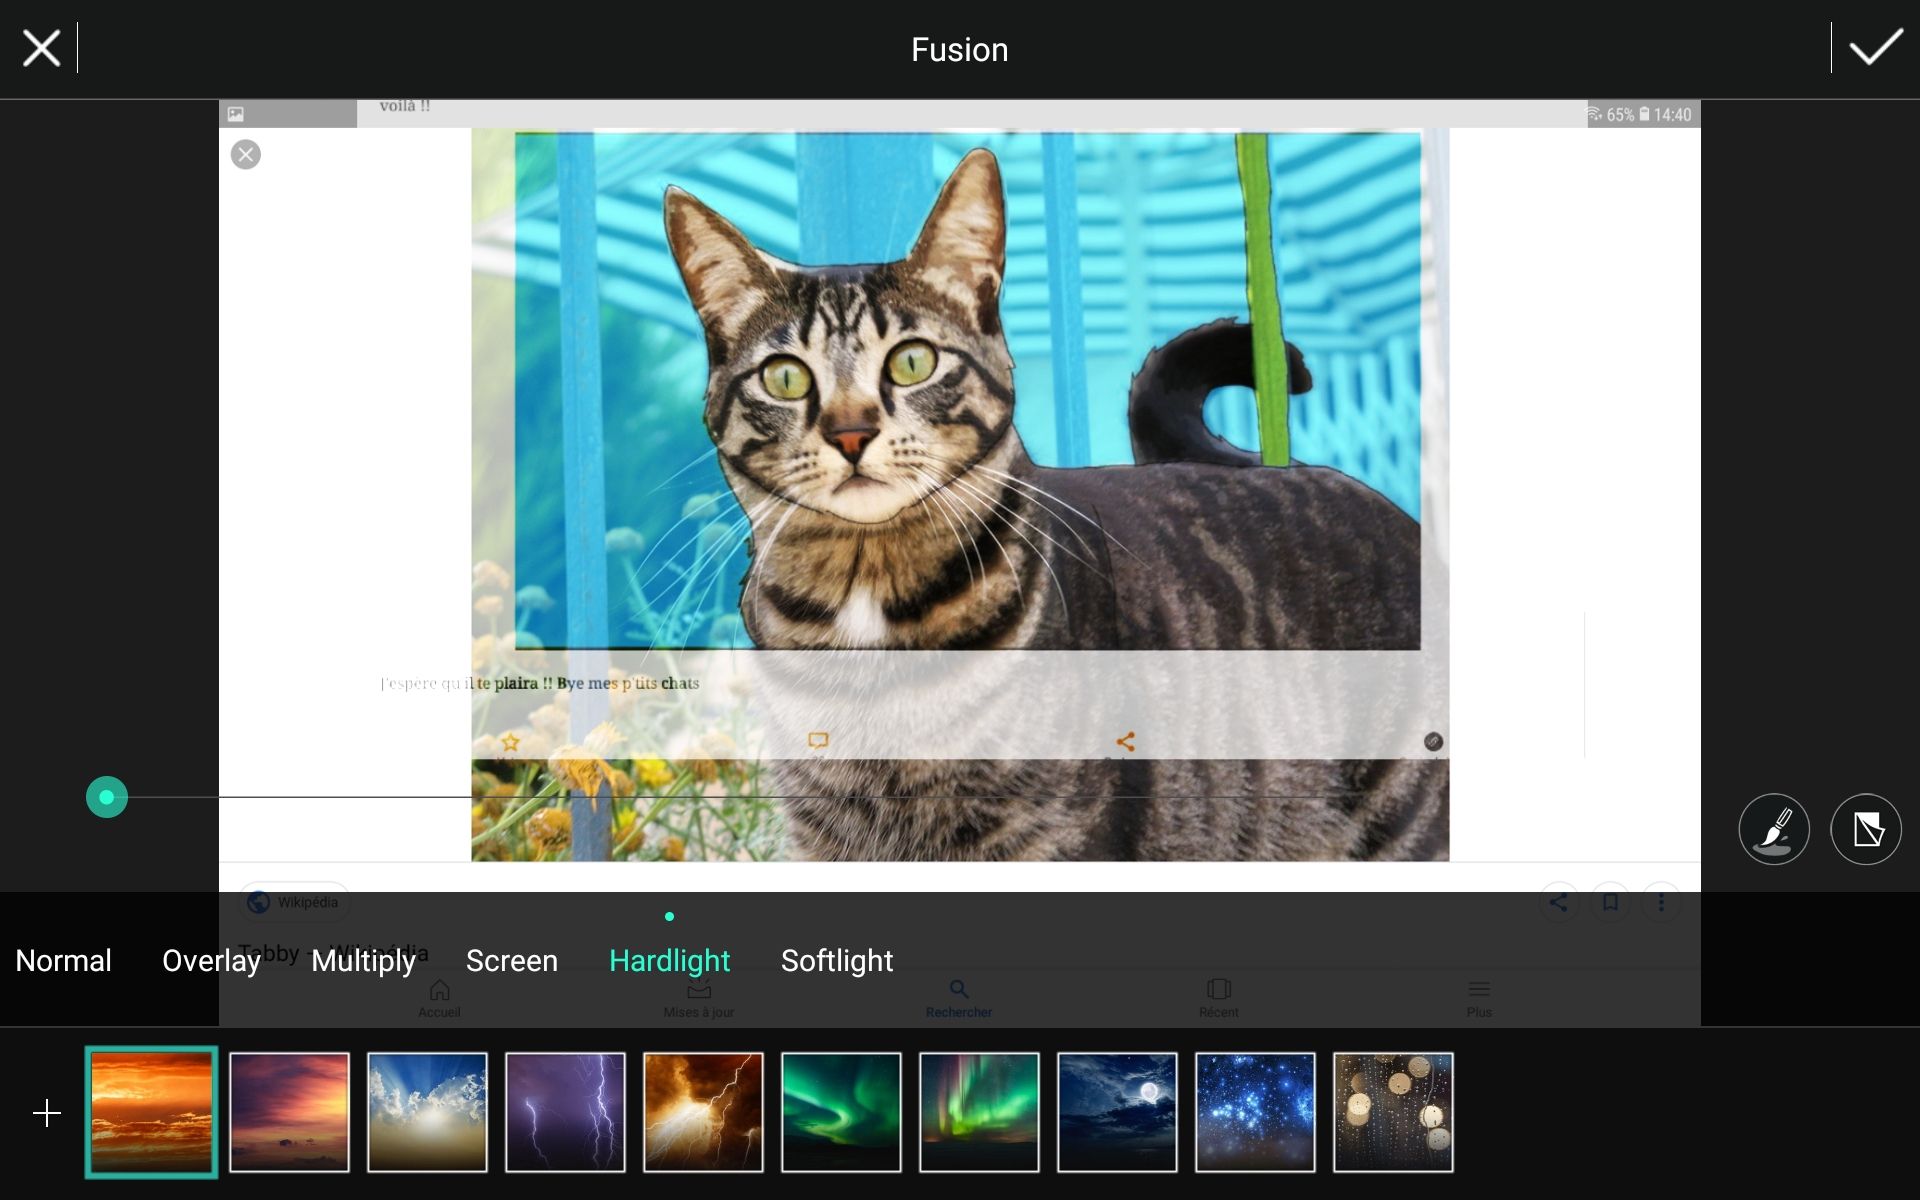Remove the overlay image with the gray X

click(x=246, y=155)
